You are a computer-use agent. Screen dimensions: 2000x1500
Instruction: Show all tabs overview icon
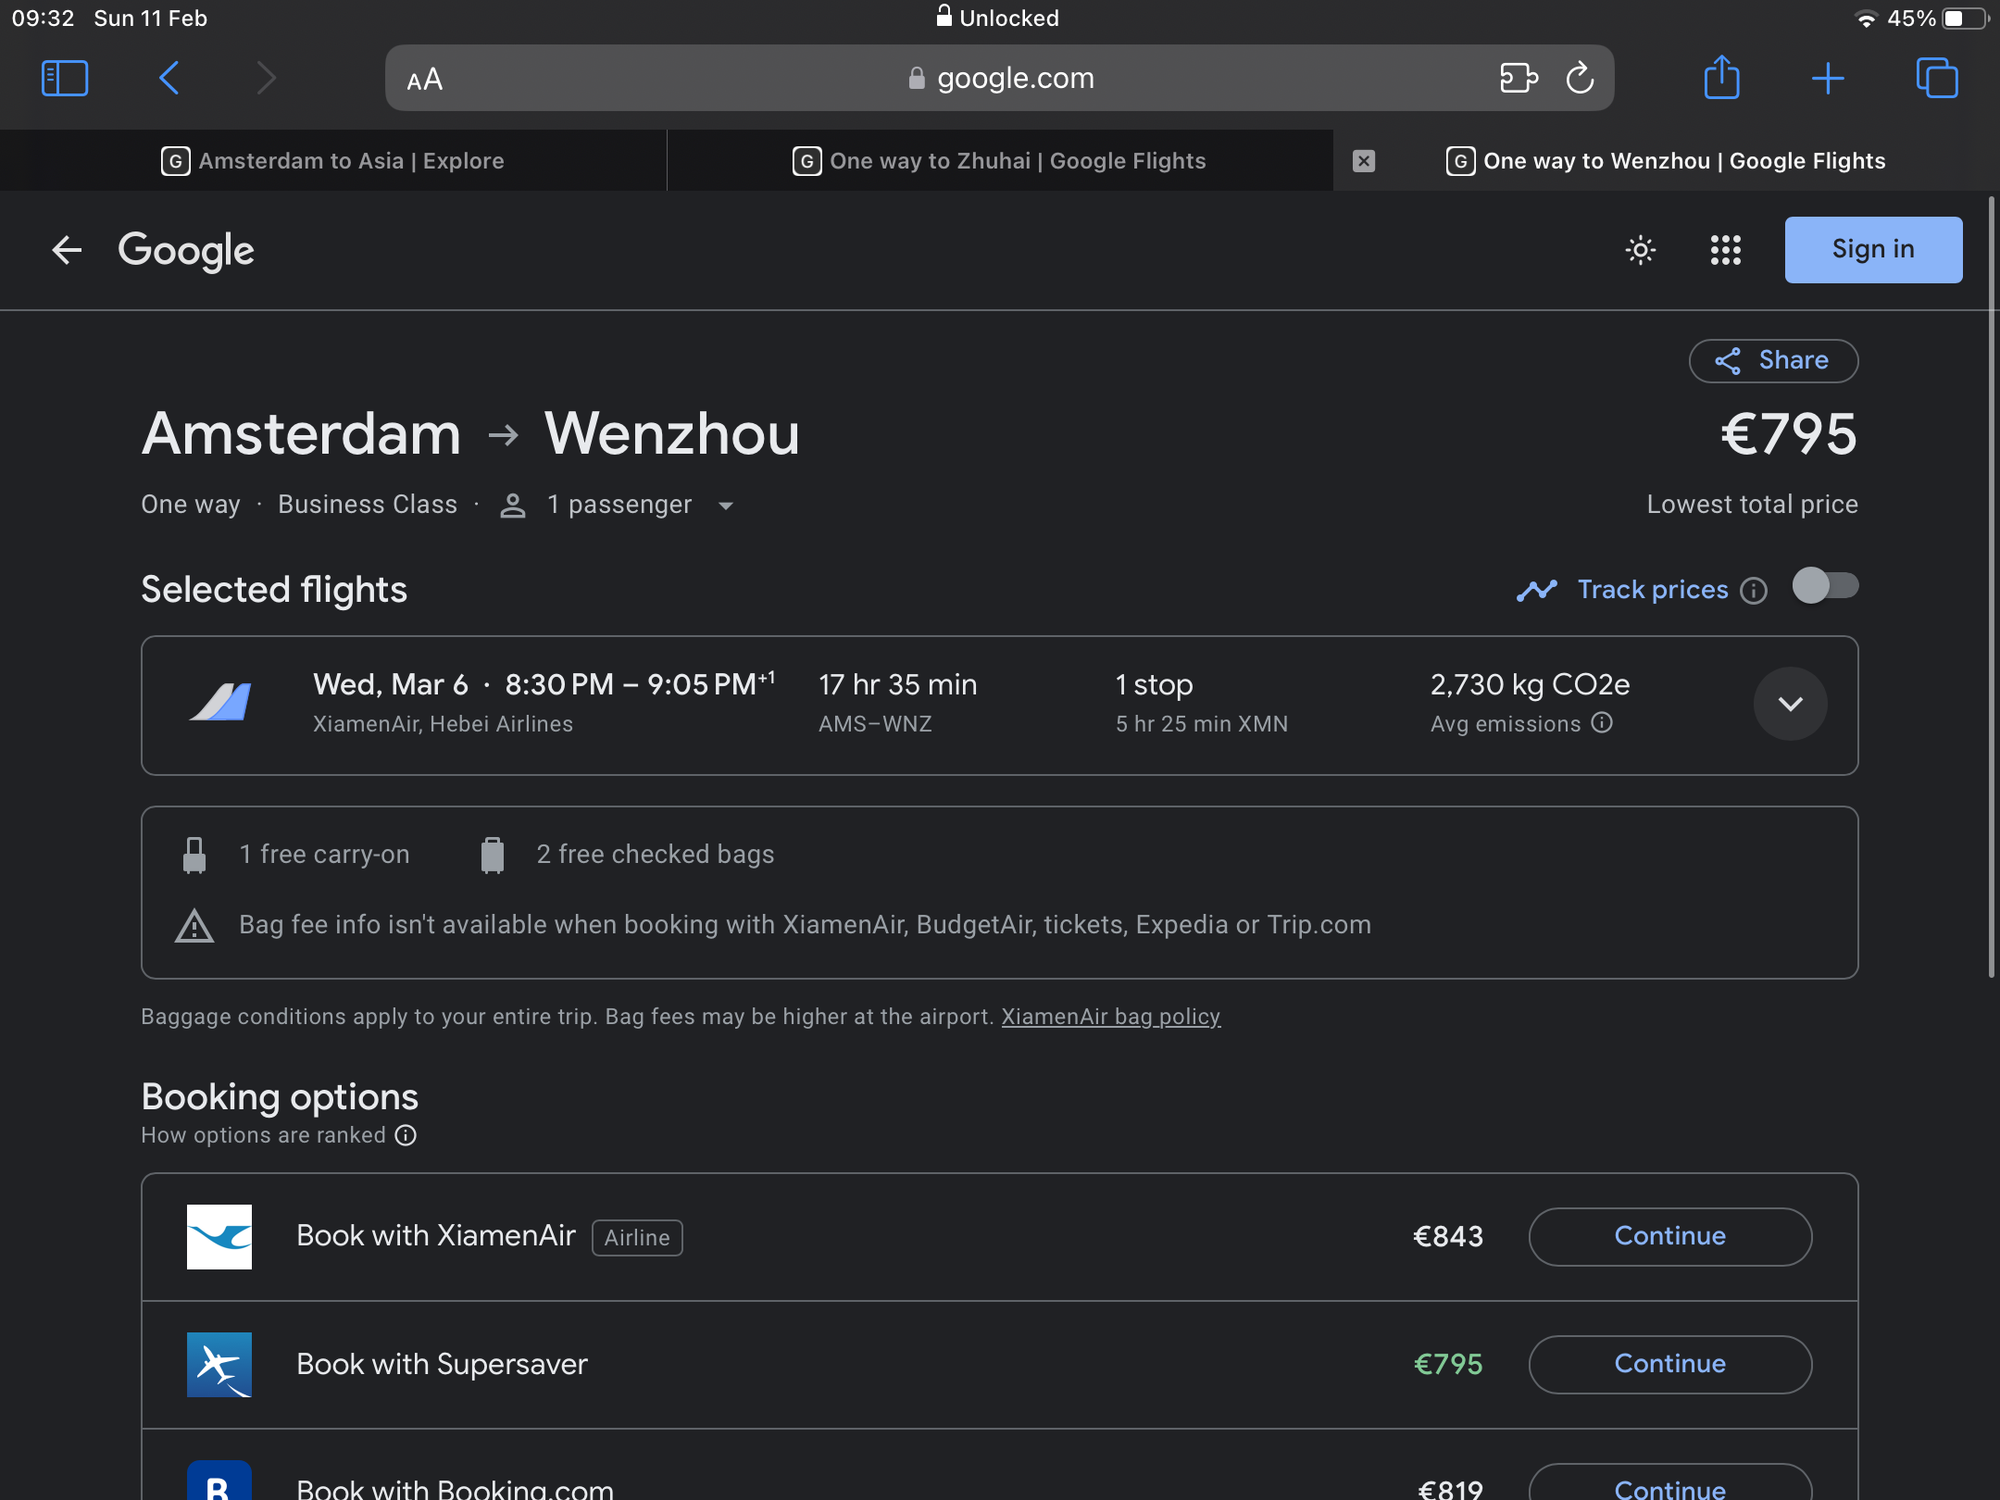pyautogui.click(x=1937, y=78)
